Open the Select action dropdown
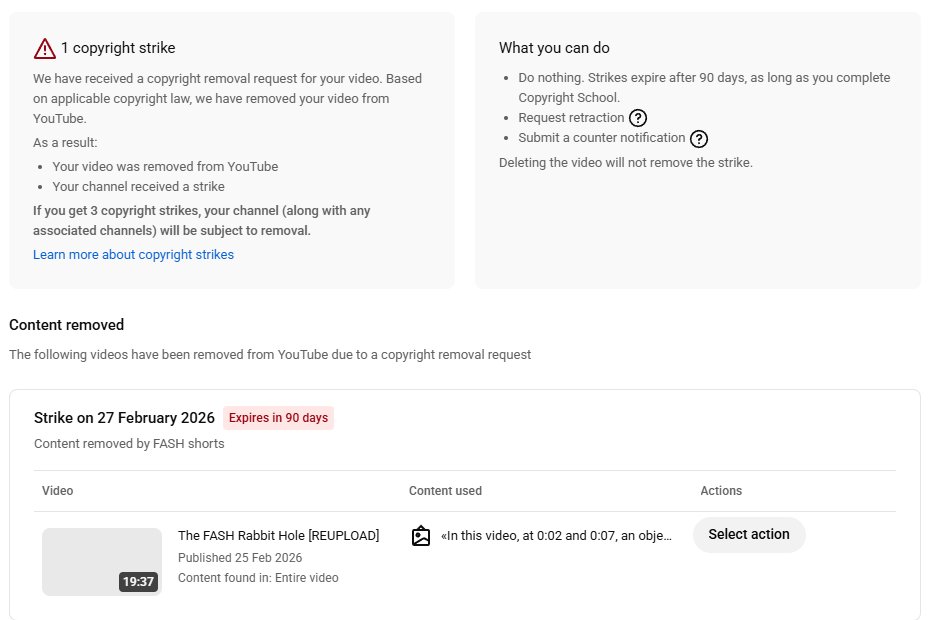933x620 pixels. tap(748, 534)
